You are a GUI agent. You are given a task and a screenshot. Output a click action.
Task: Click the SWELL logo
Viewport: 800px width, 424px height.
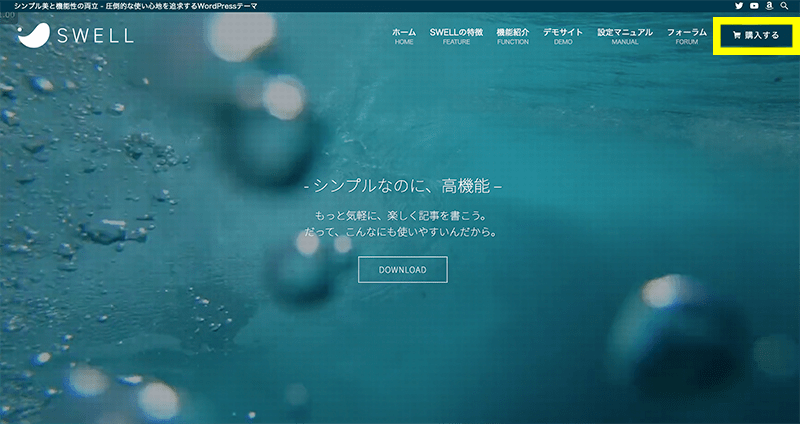(x=75, y=35)
